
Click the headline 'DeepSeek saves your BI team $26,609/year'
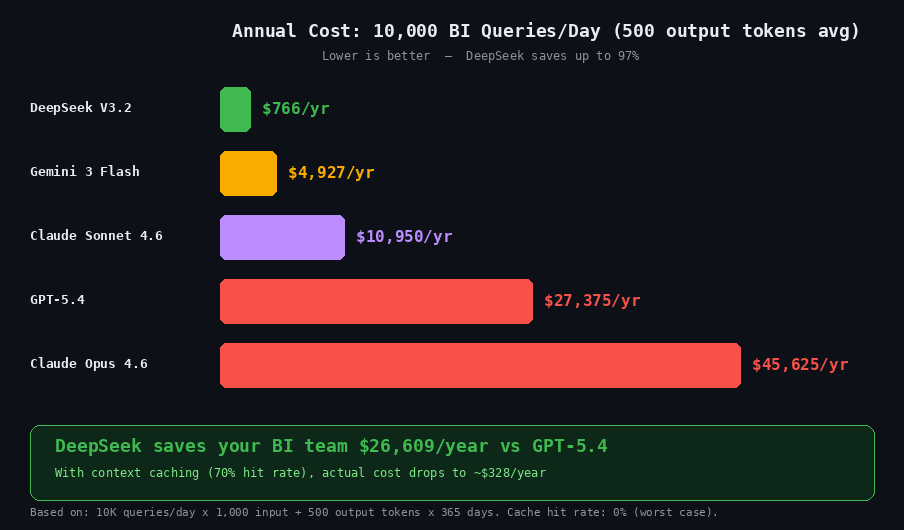click(272, 446)
